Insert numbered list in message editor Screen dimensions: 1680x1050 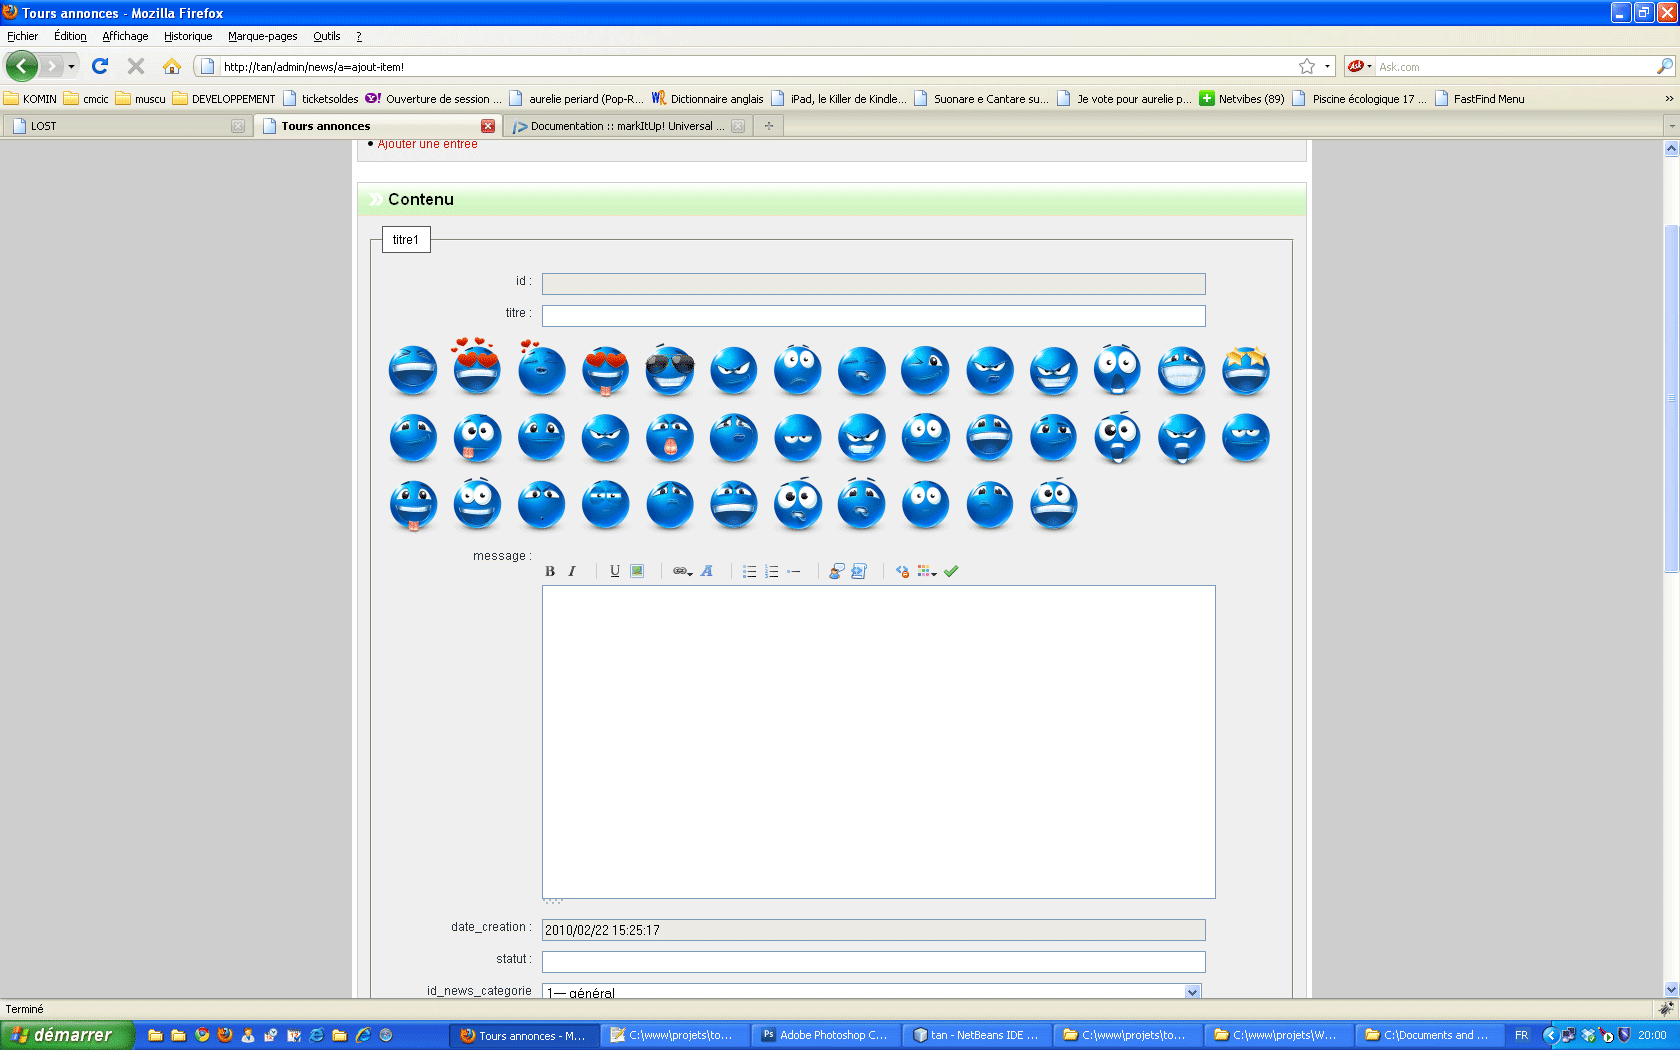[771, 571]
